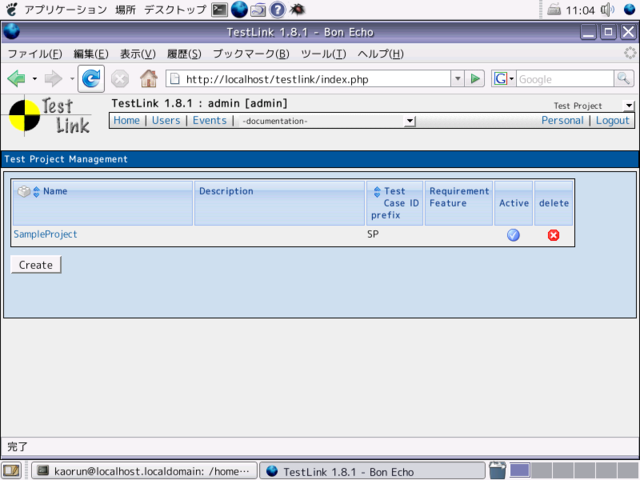The width and height of the screenshot is (640, 480).
Task: Click the Create button
Action: coord(36,265)
